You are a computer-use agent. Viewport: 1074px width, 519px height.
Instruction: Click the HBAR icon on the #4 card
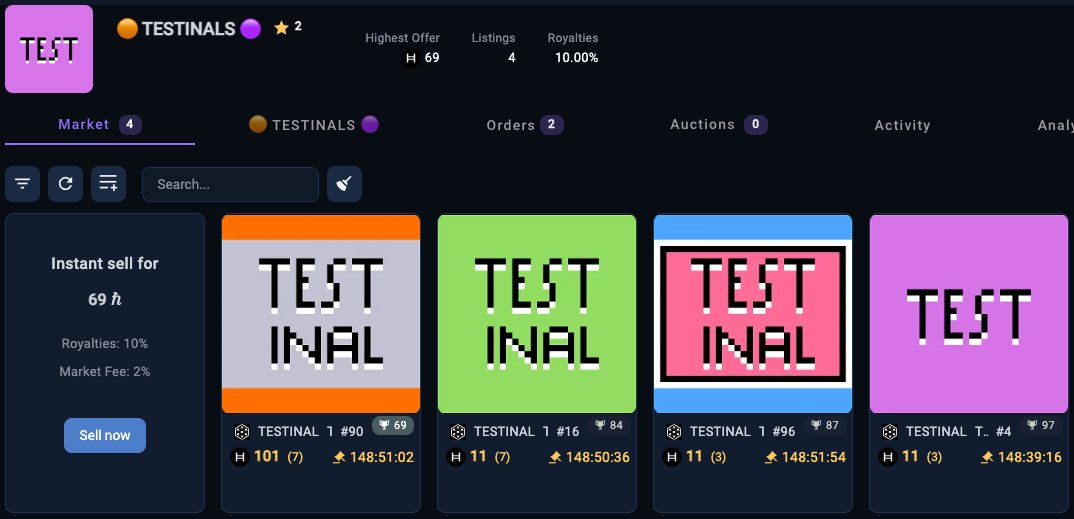(888, 457)
